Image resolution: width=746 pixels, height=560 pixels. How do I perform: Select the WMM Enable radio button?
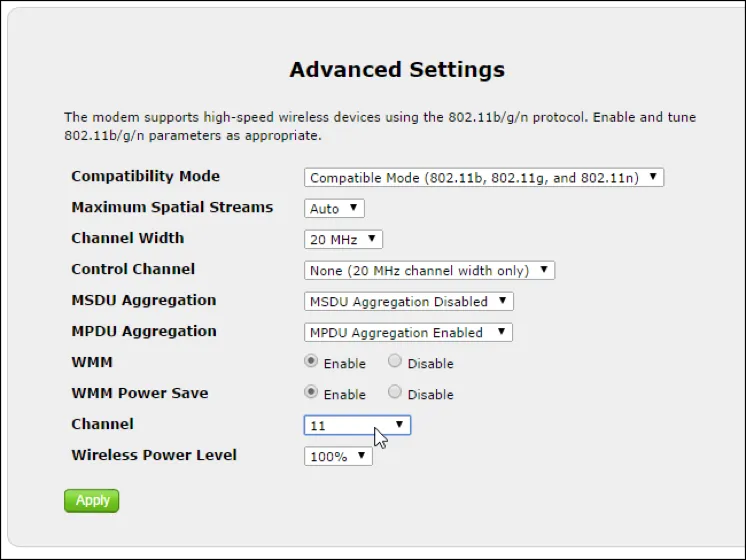(311, 362)
